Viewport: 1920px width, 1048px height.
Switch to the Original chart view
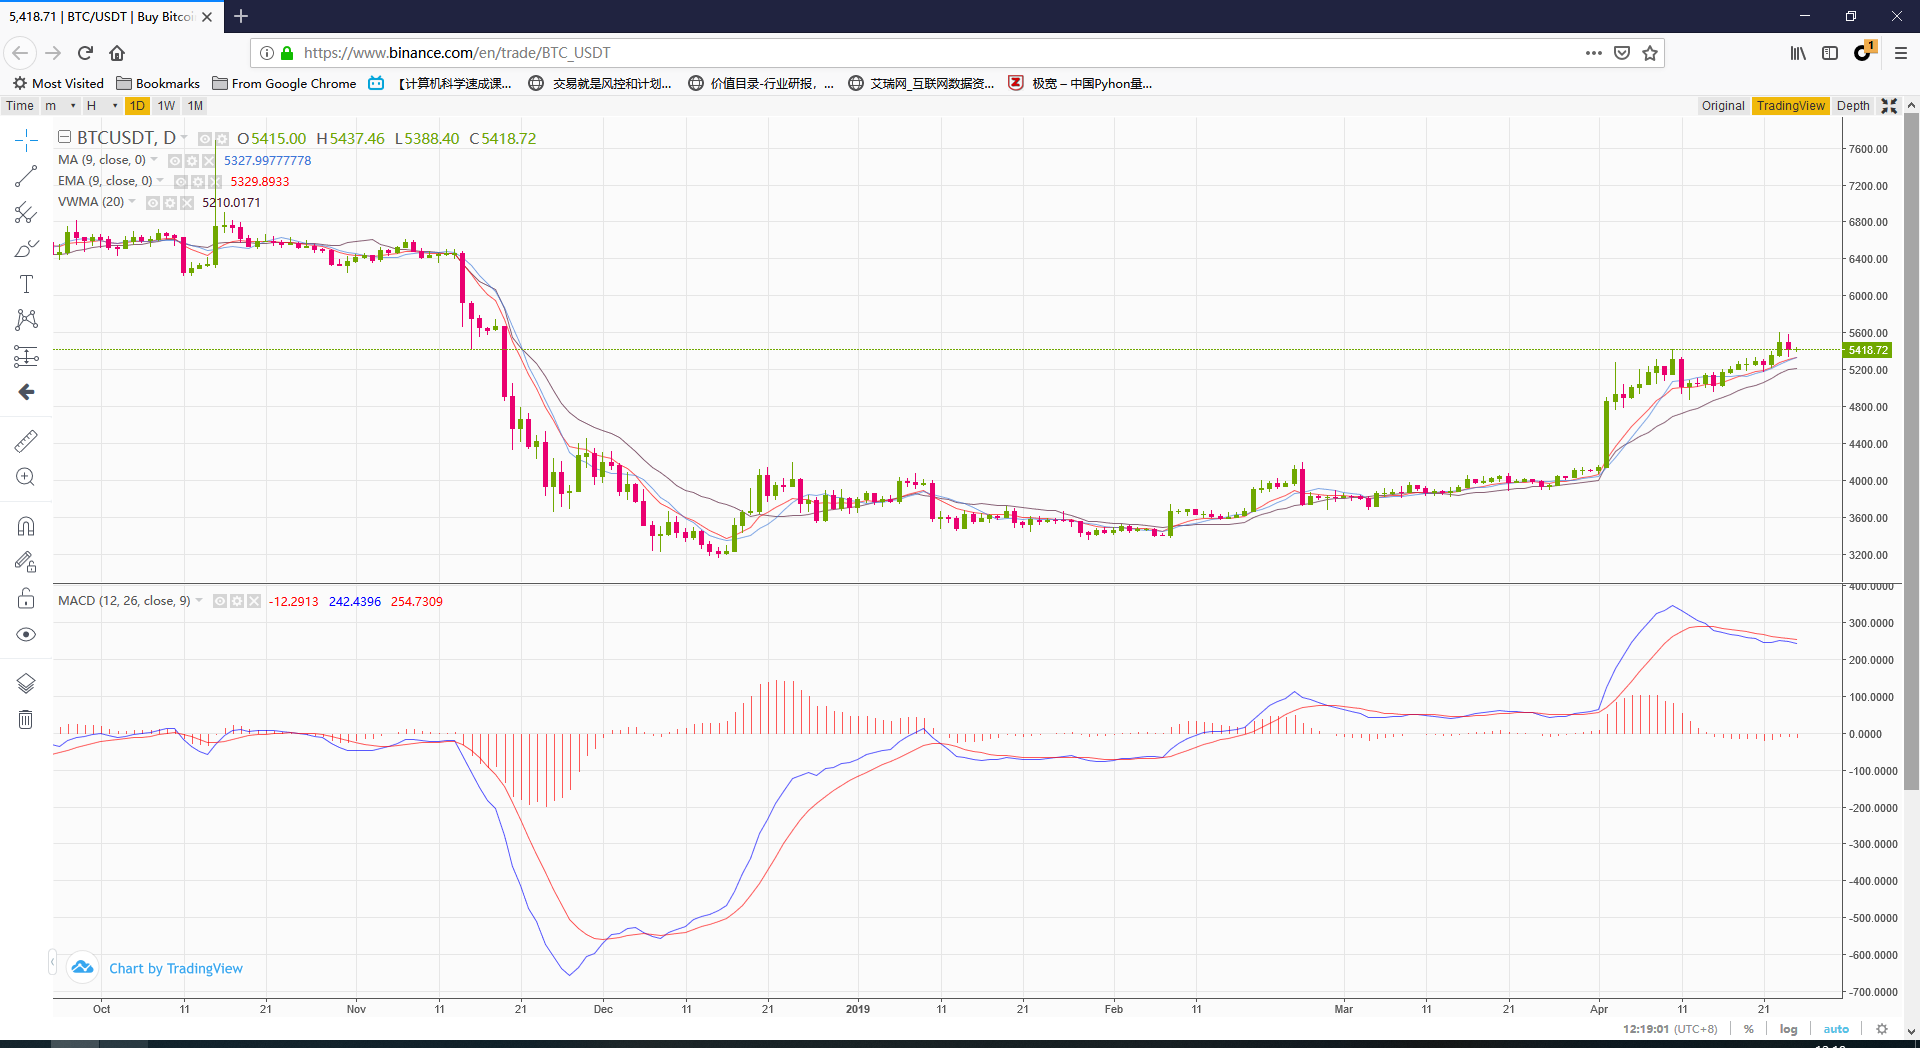pos(1723,106)
